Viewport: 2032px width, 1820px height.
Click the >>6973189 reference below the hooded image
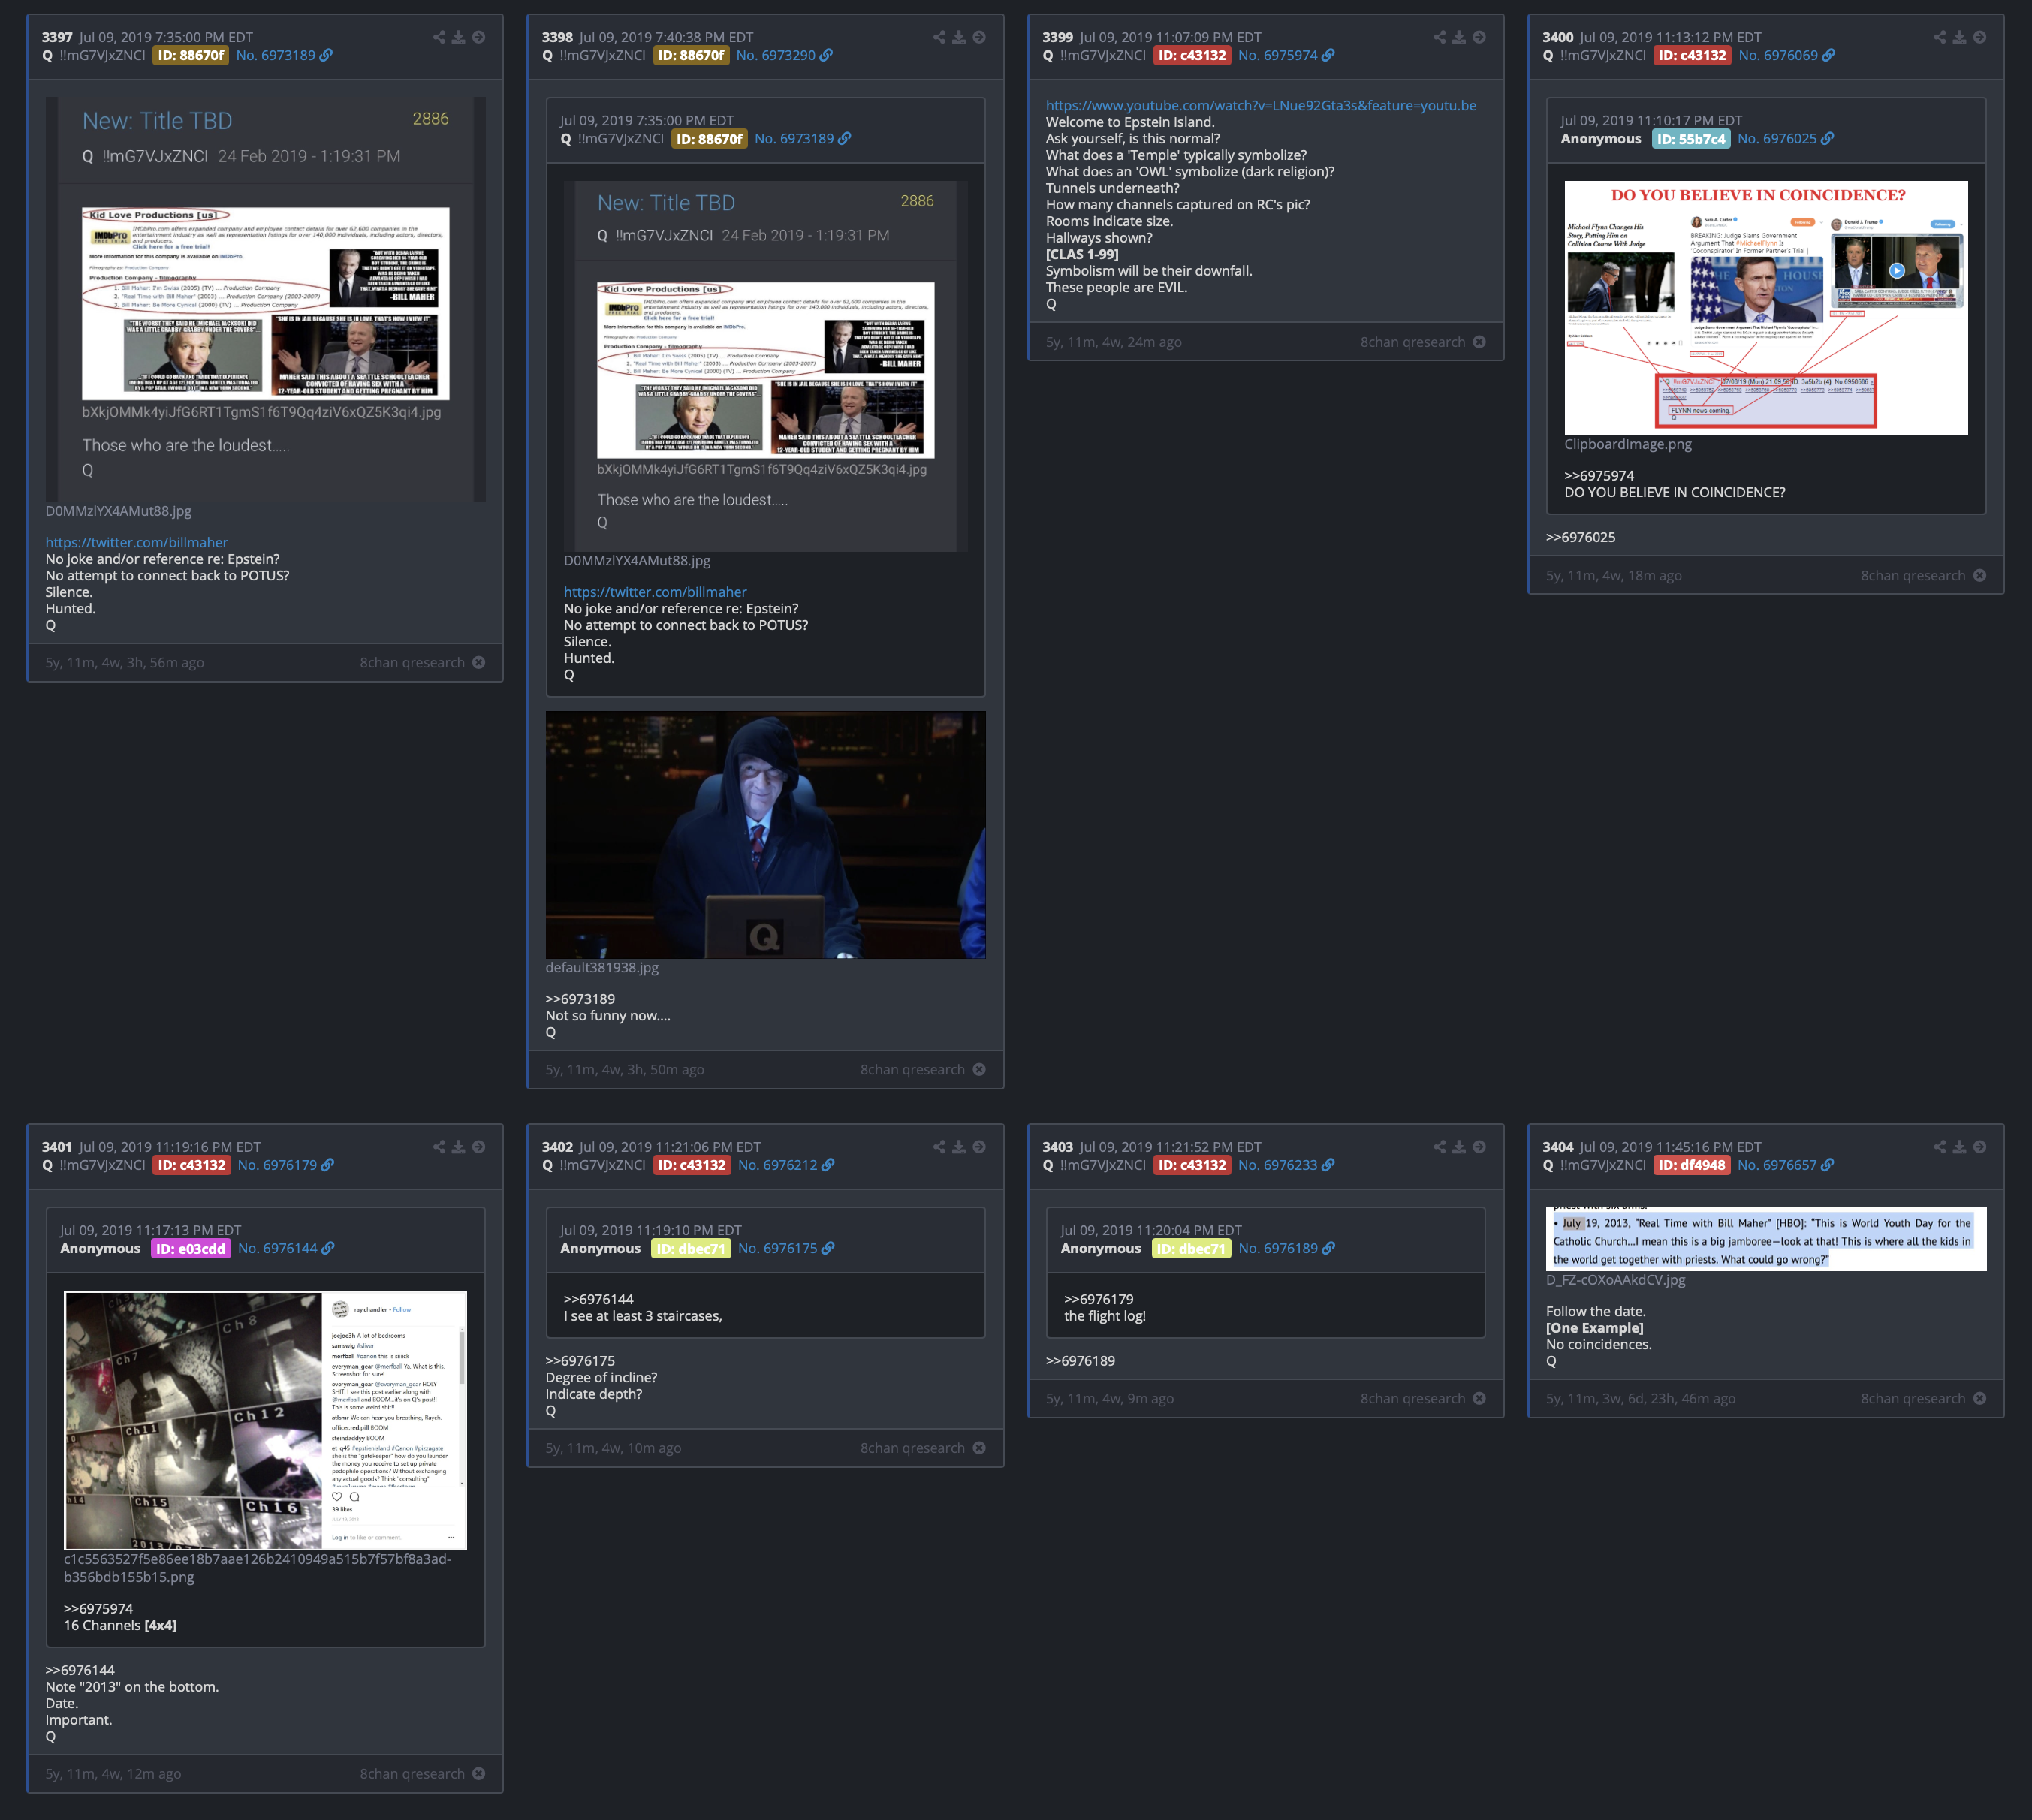pyautogui.click(x=580, y=999)
